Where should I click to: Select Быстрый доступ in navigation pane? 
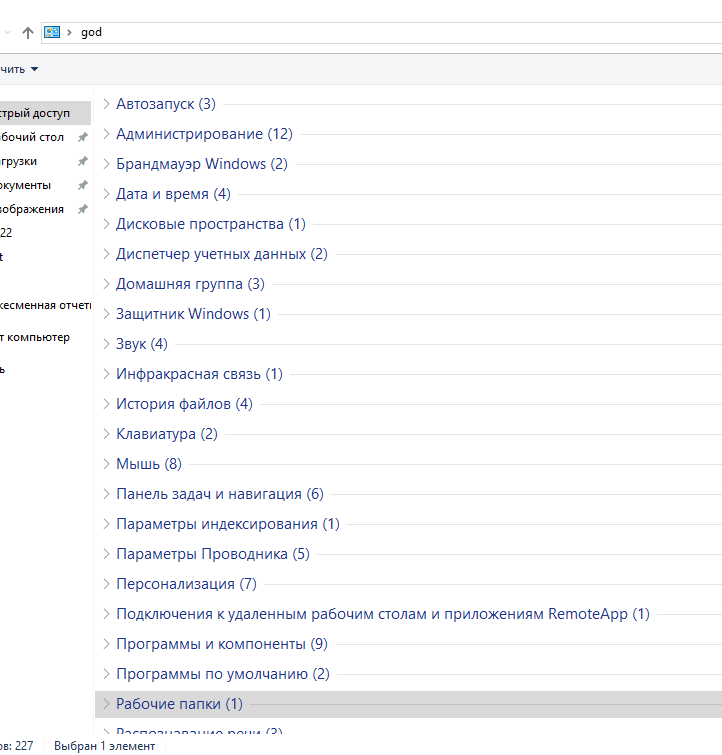point(36,113)
